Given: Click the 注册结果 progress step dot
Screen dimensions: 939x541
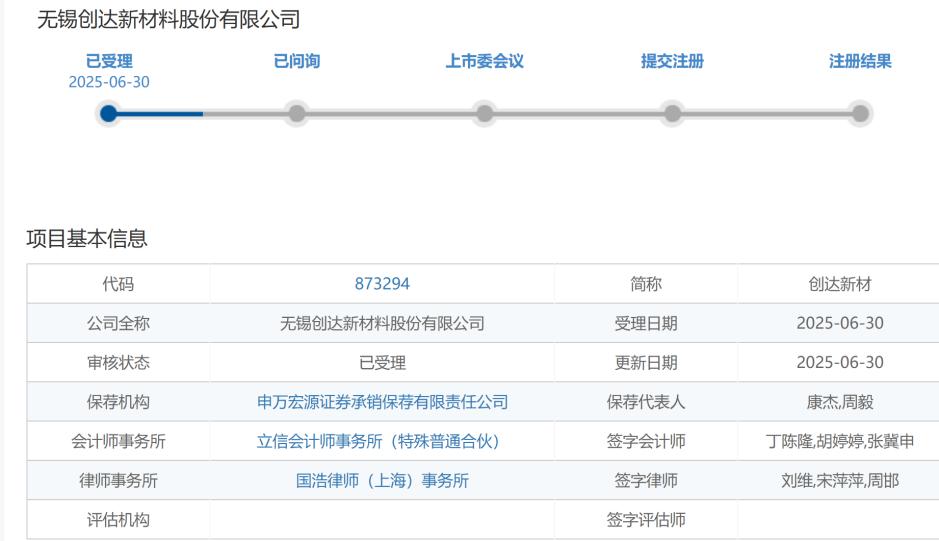Looking at the screenshot, I should click(860, 113).
